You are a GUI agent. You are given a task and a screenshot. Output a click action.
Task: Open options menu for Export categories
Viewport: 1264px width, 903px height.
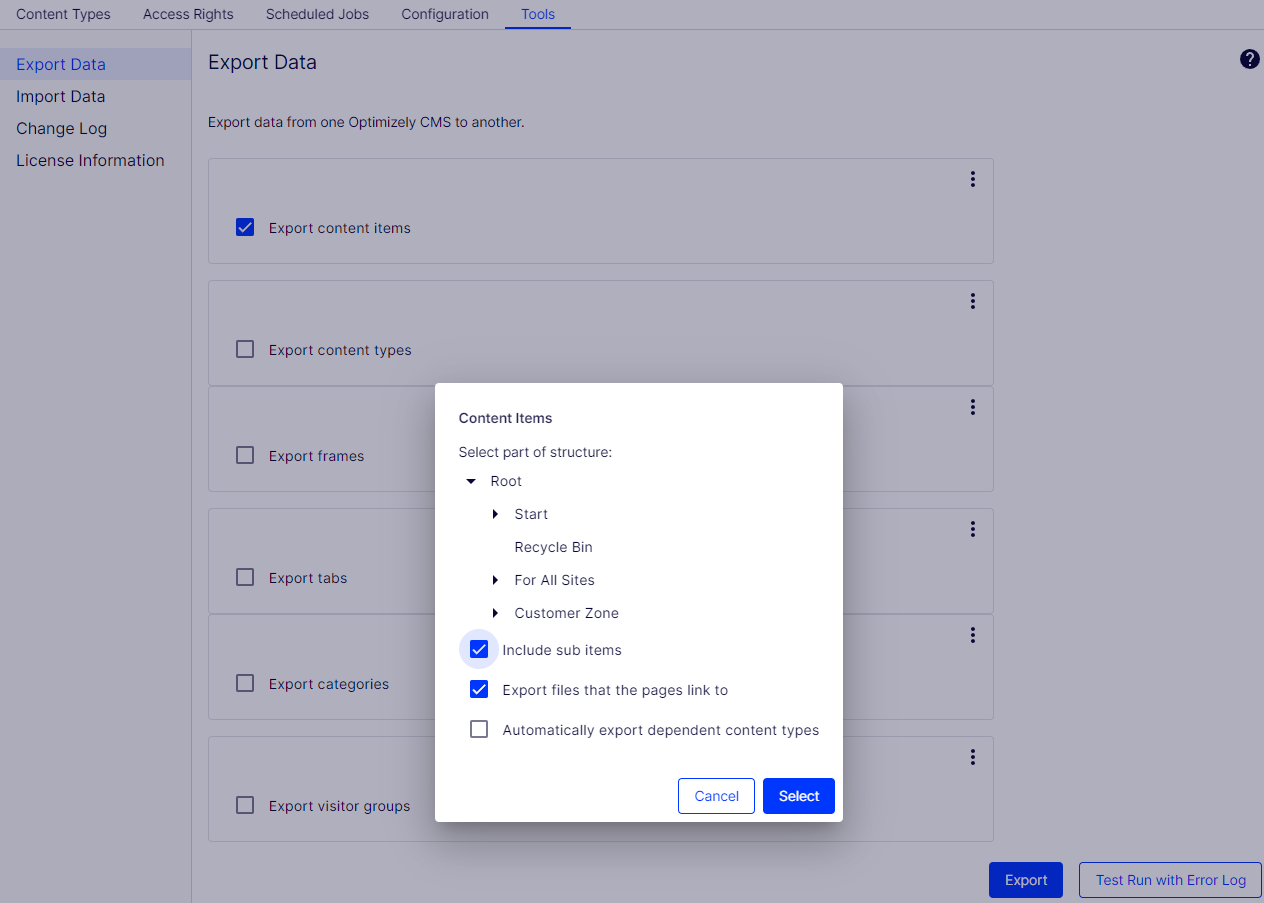click(x=972, y=635)
